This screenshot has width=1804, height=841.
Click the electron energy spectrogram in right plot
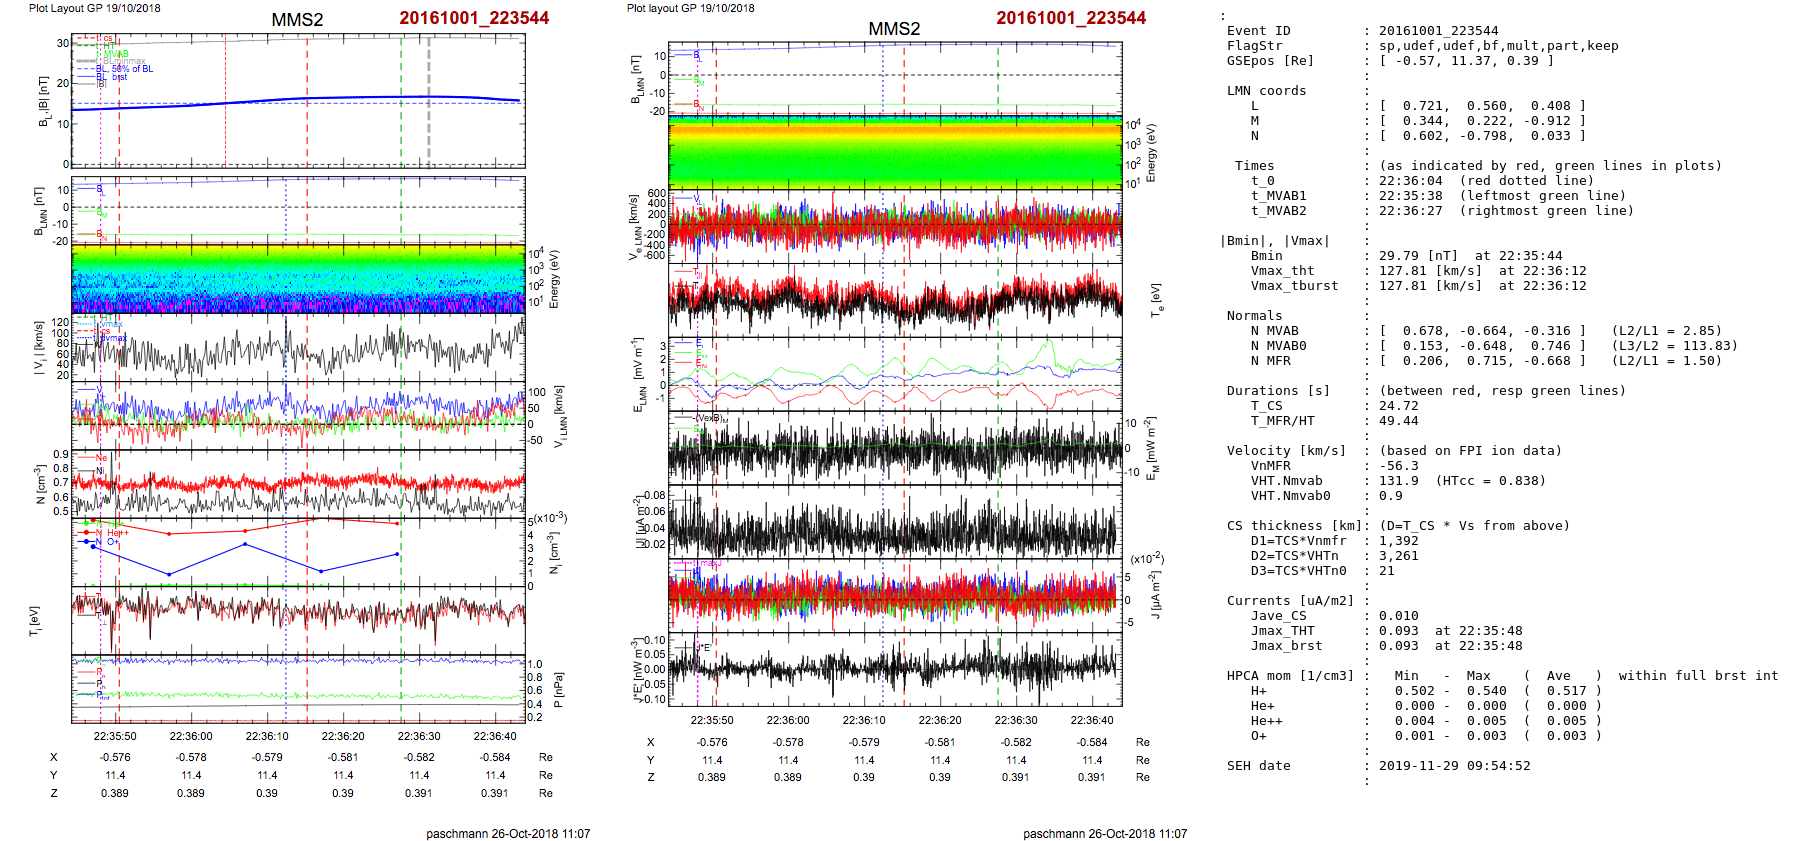tap(895, 152)
